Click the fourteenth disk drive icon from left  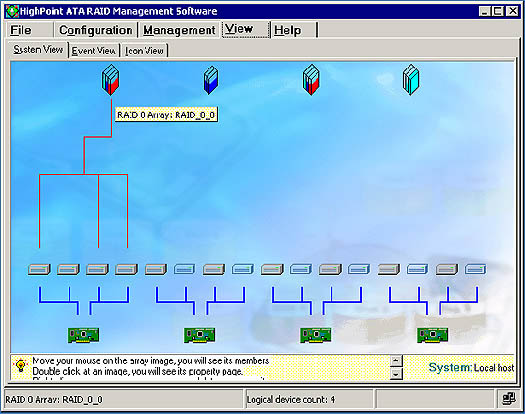coord(418,269)
